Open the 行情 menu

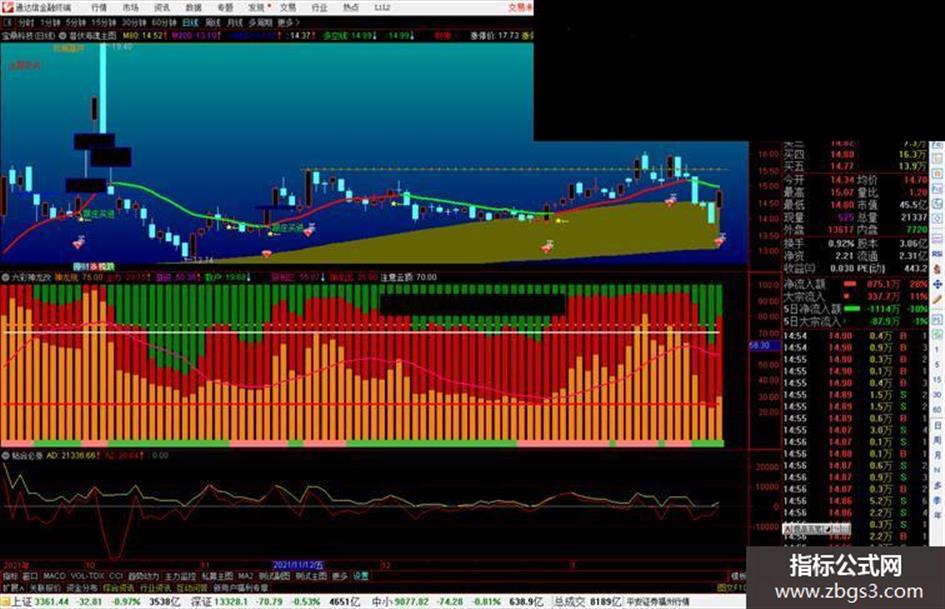[99, 8]
